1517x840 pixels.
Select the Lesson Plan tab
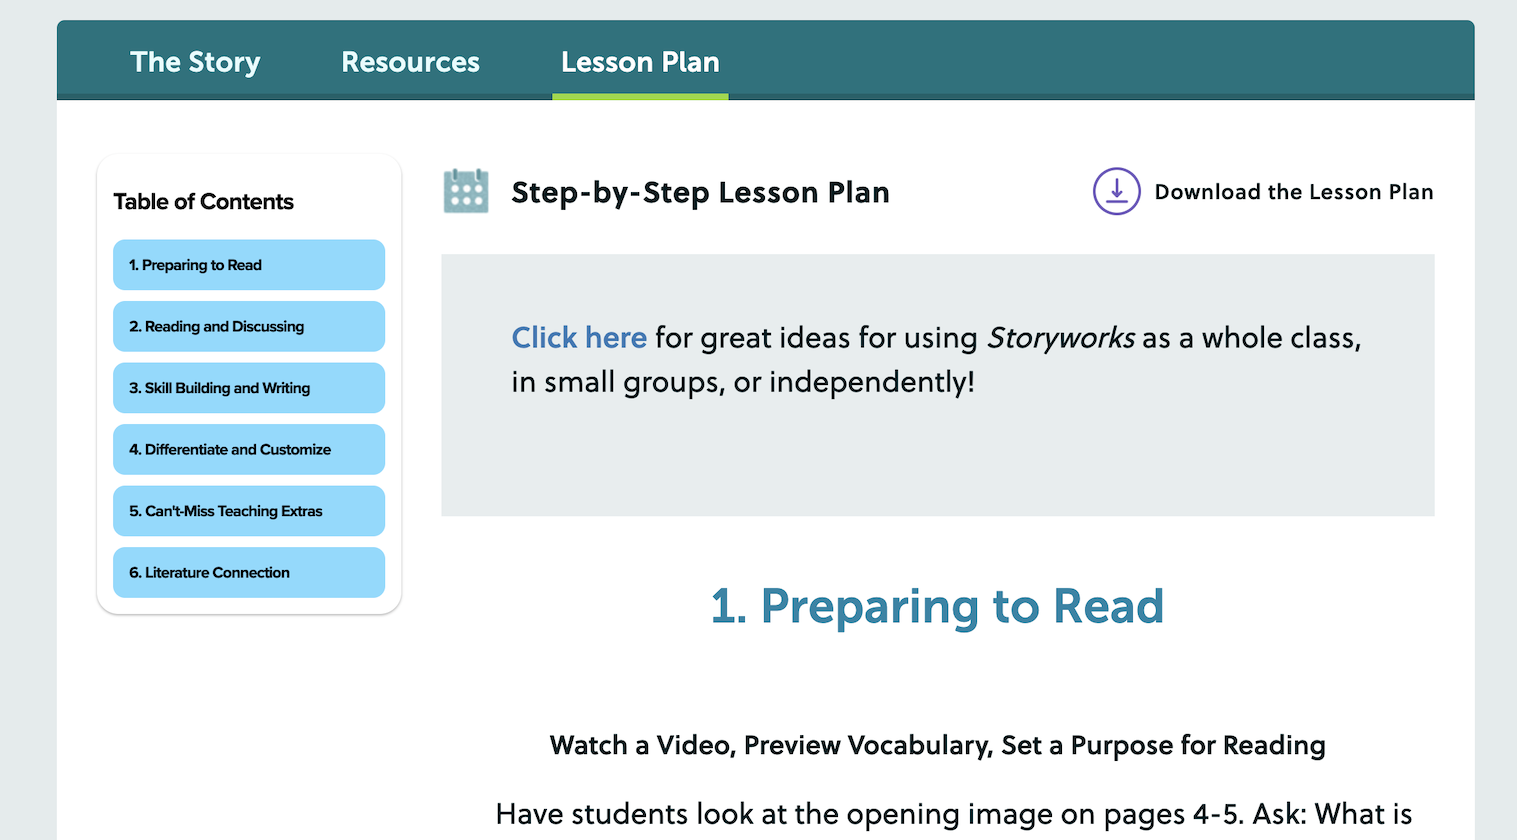point(640,62)
